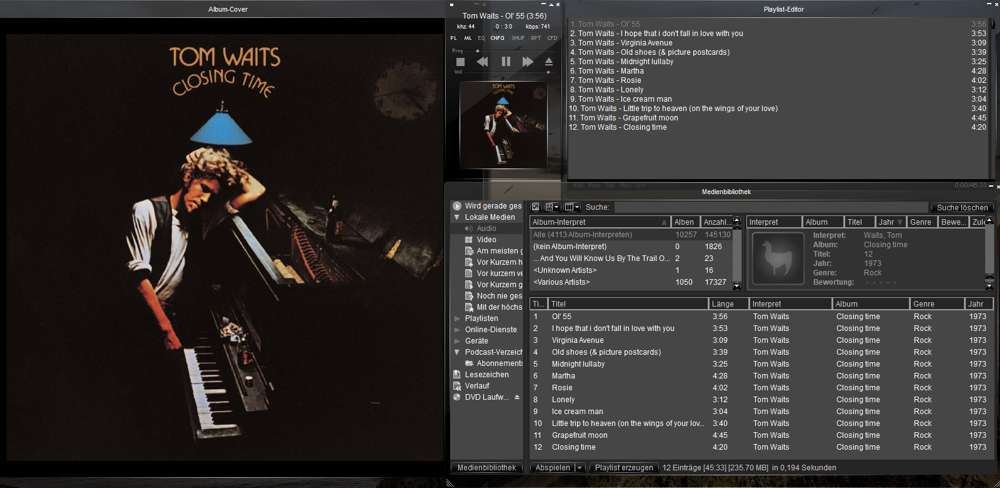Expand the Playlisten tree node

[458, 318]
